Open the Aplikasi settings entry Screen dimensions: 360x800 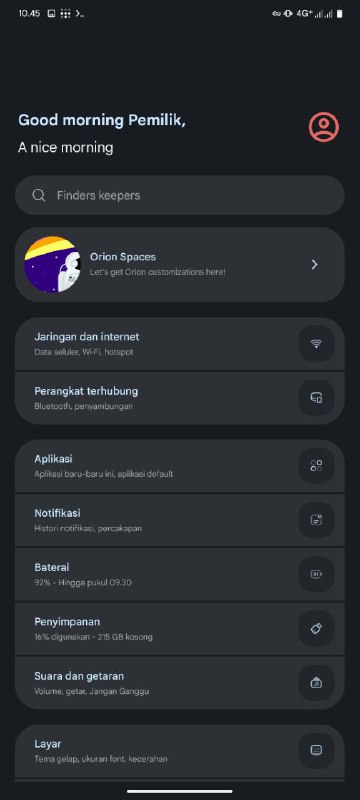(x=179, y=466)
